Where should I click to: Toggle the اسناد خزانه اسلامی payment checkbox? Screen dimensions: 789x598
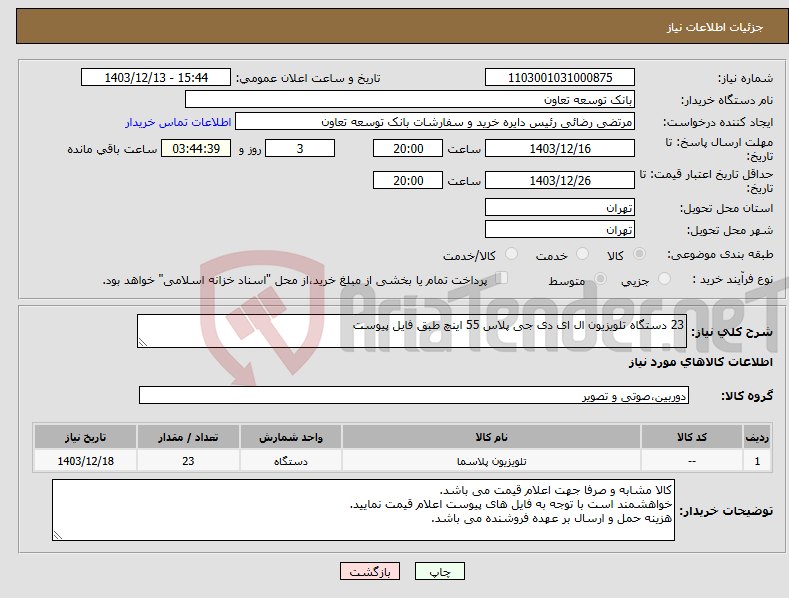(x=502, y=278)
